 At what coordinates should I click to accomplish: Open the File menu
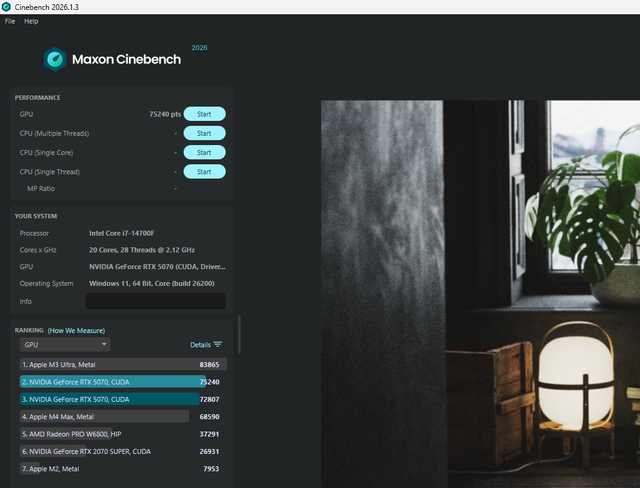(10, 21)
